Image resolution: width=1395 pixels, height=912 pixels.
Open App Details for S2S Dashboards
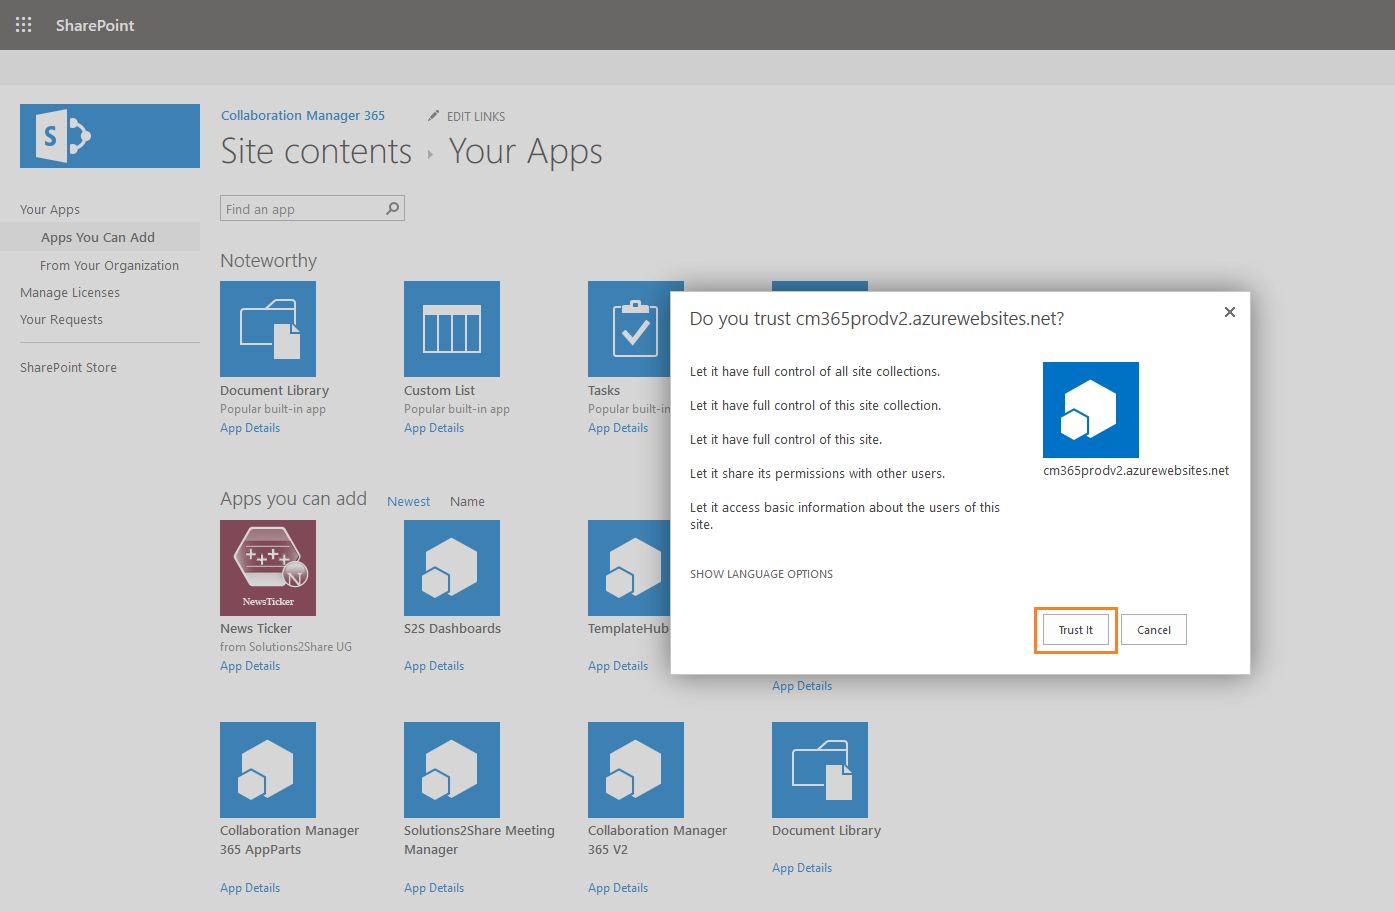(434, 666)
